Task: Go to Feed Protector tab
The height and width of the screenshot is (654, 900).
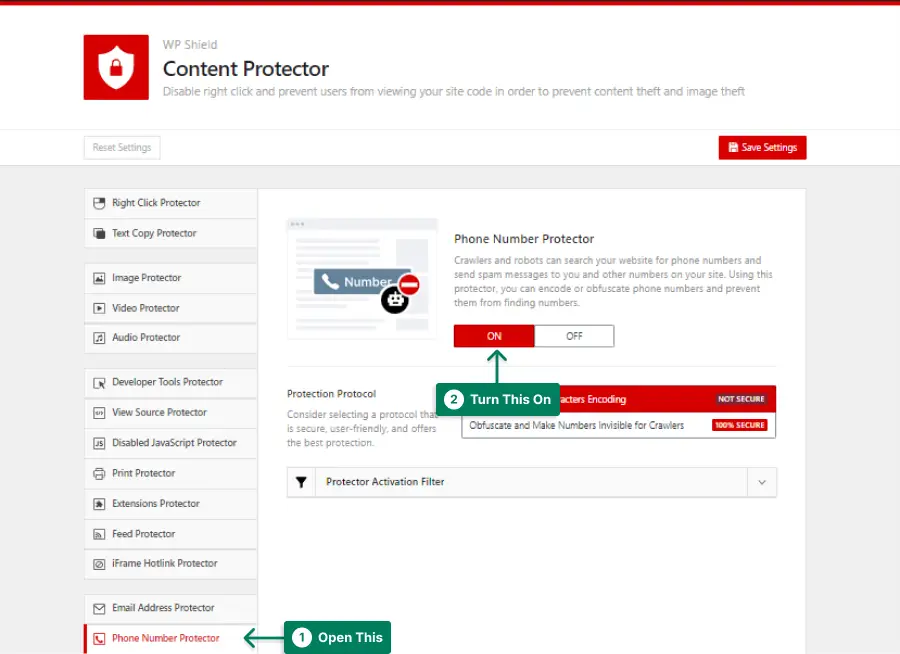Action: pos(170,534)
